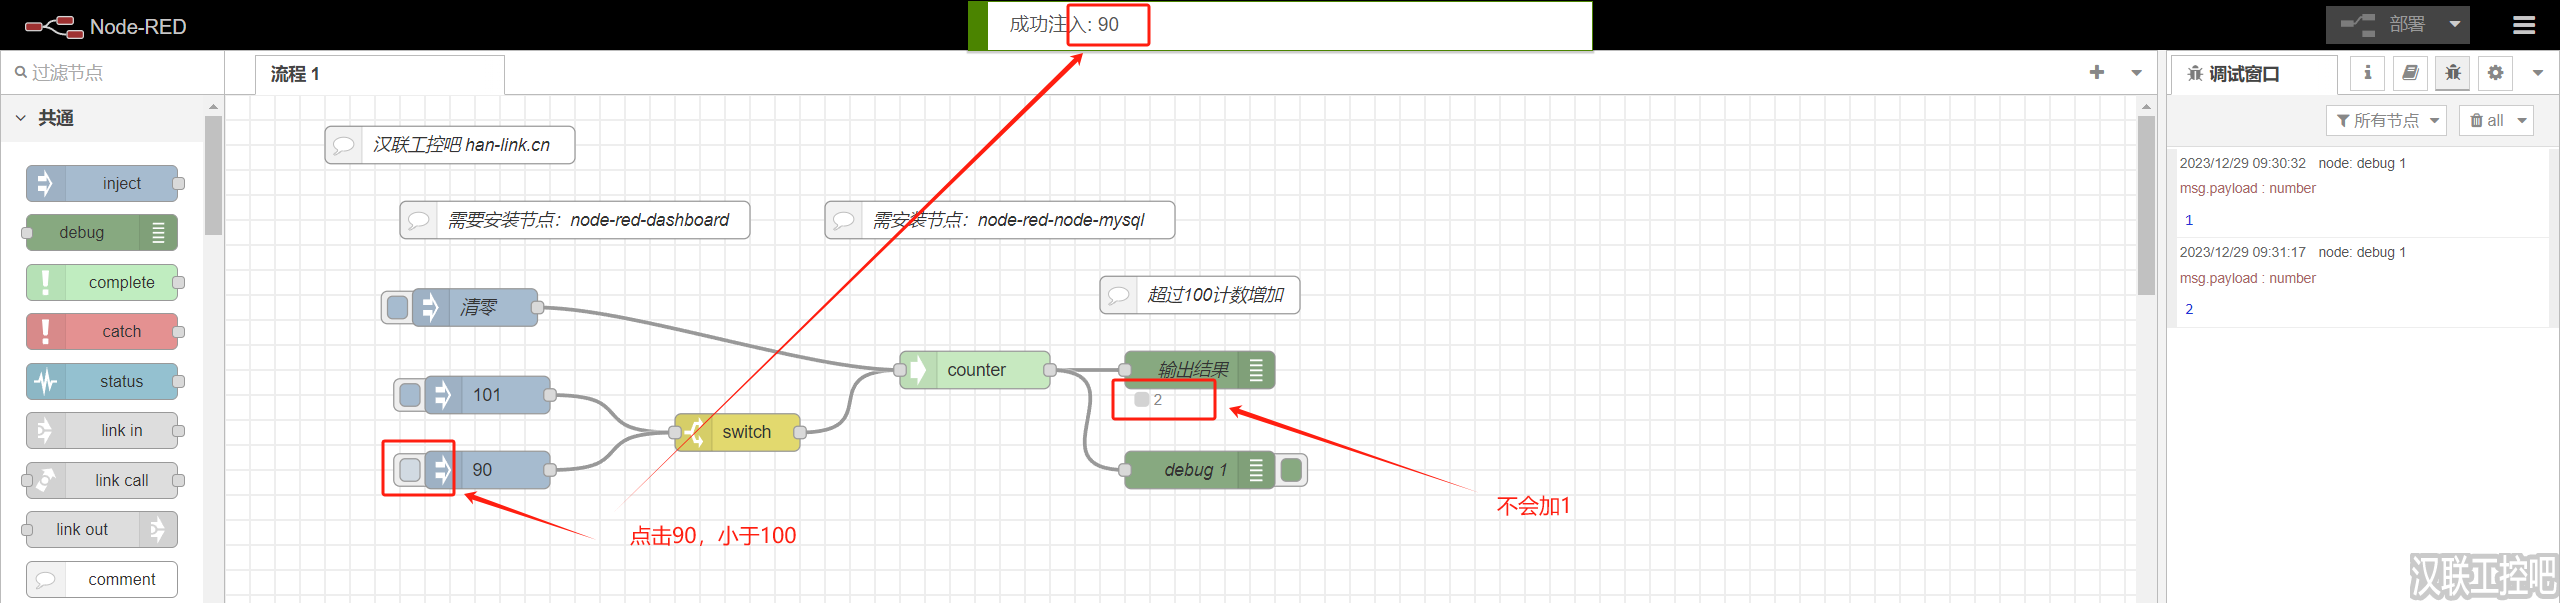The image size is (2560, 603).
Task: Show the configuration nodes gear tab
Action: click(x=2496, y=73)
